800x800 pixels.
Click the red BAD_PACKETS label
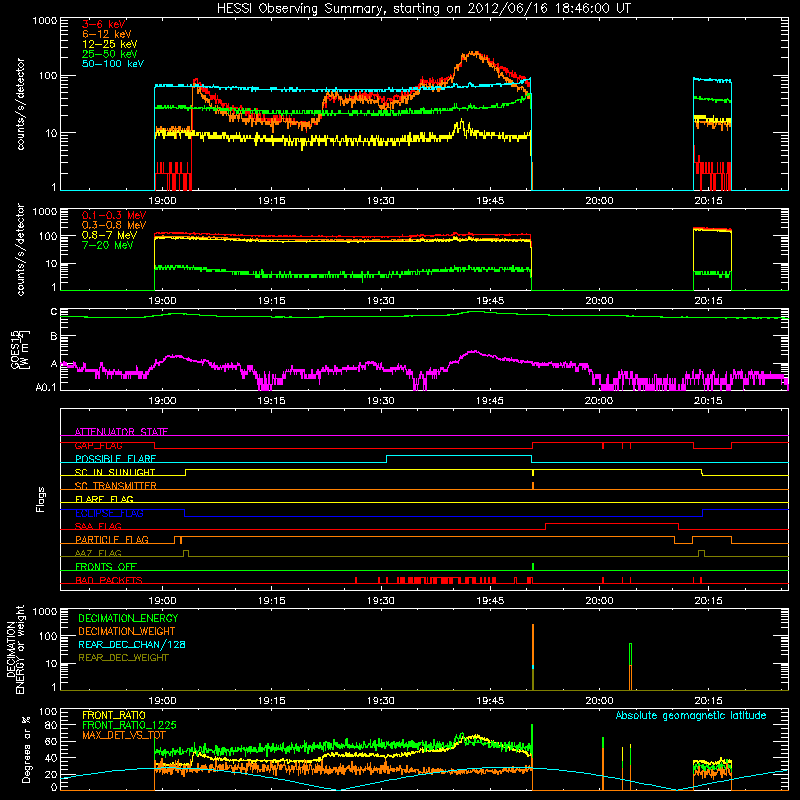click(x=109, y=580)
